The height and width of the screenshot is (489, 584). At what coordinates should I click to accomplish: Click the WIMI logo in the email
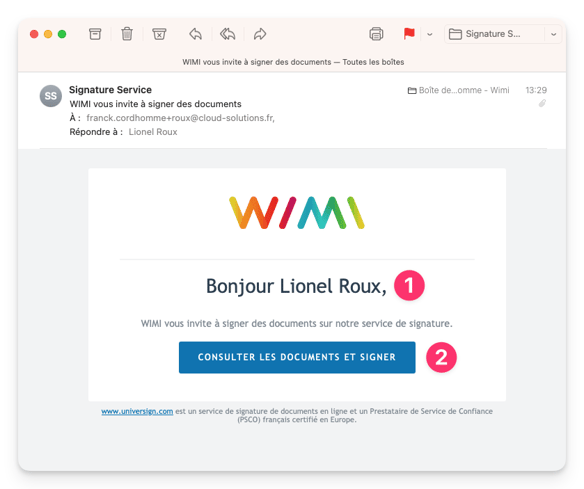pos(297,213)
